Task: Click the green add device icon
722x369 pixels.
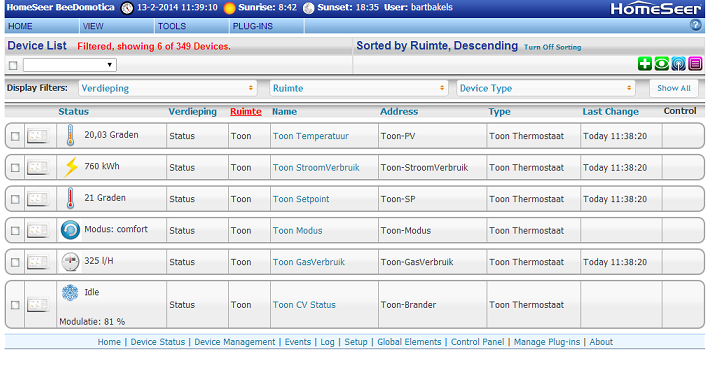Action: click(645, 64)
